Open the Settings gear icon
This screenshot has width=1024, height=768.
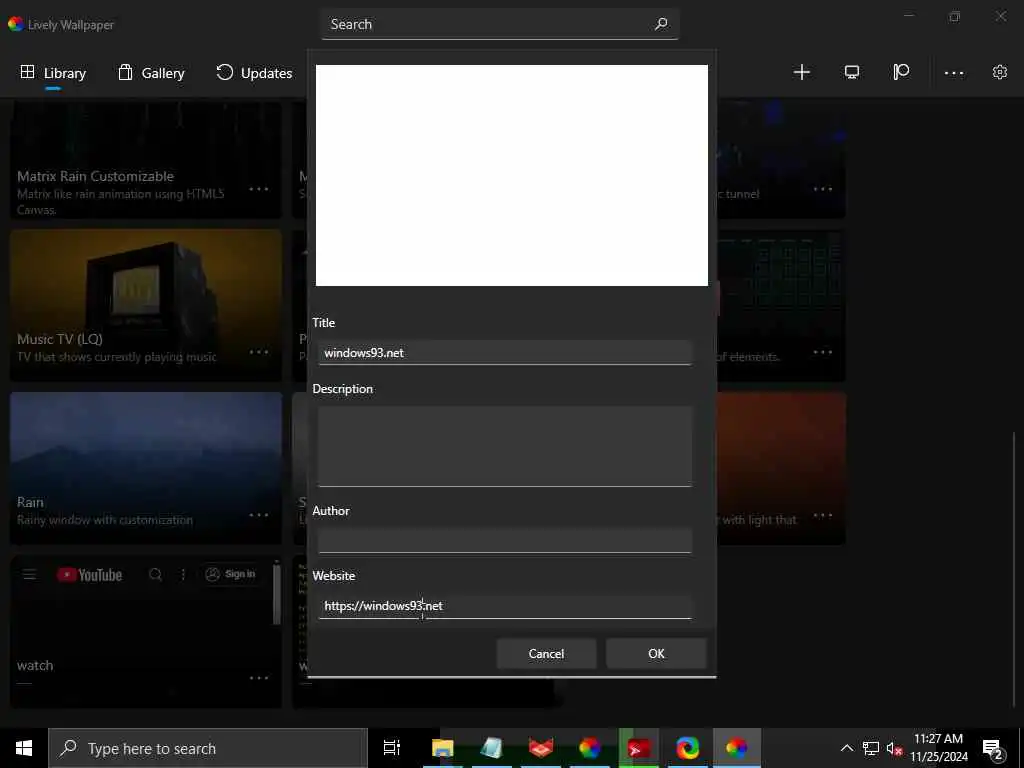click(x=1000, y=72)
